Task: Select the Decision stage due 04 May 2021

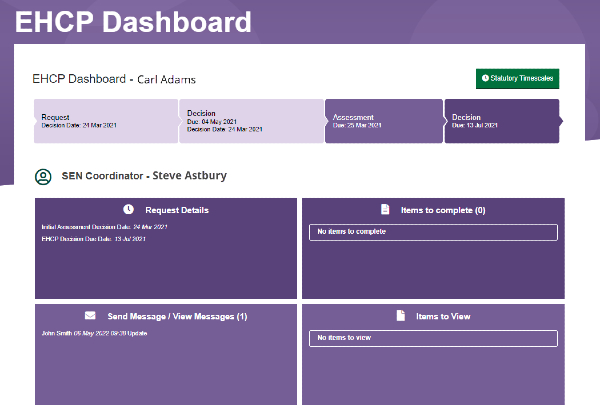Action: pyautogui.click(x=250, y=121)
